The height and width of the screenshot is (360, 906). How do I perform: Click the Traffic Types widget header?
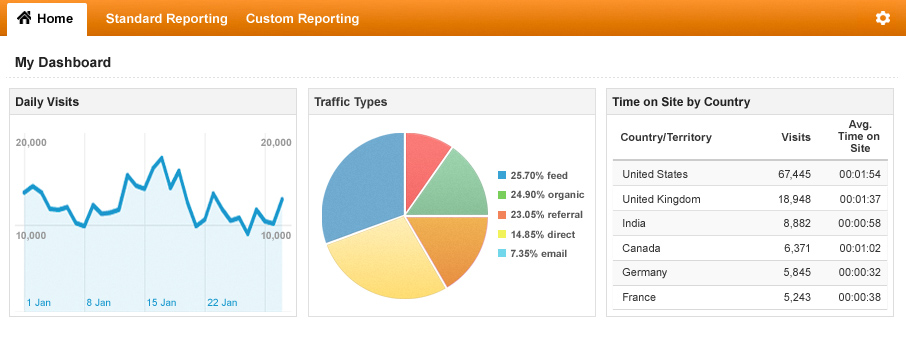452,102
